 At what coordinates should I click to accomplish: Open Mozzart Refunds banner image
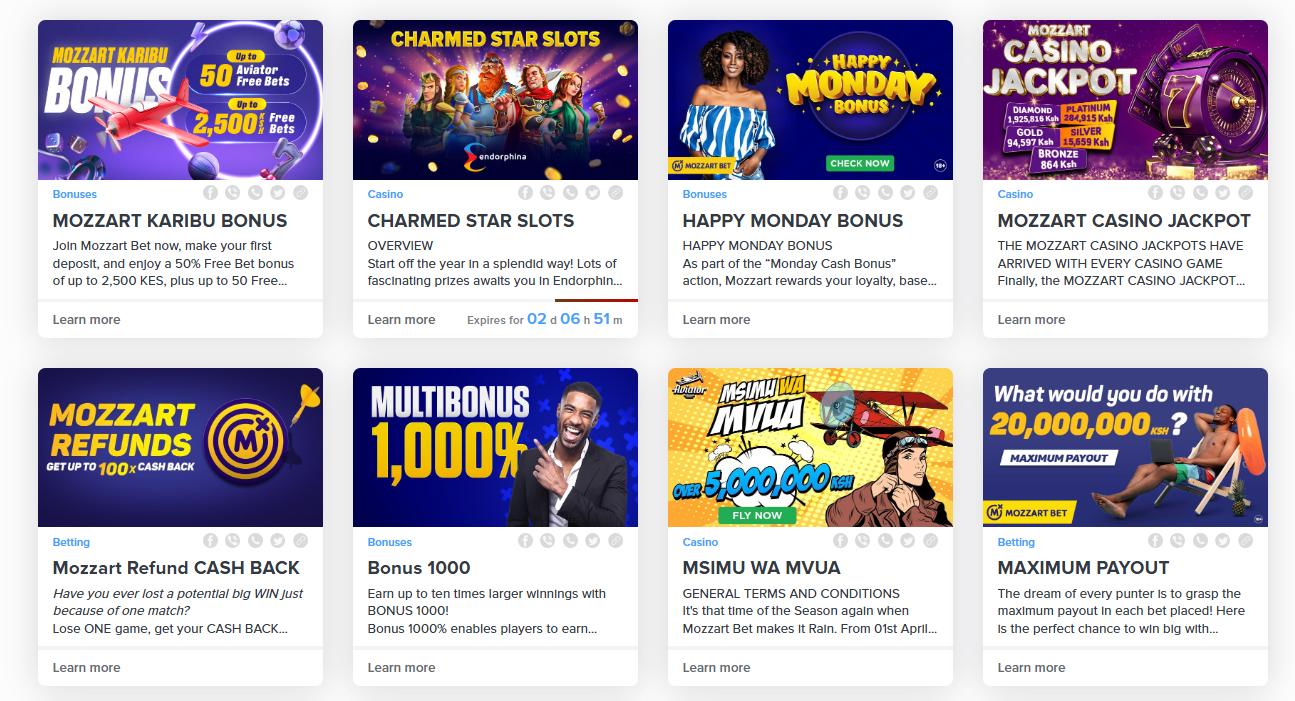pyautogui.click(x=180, y=447)
